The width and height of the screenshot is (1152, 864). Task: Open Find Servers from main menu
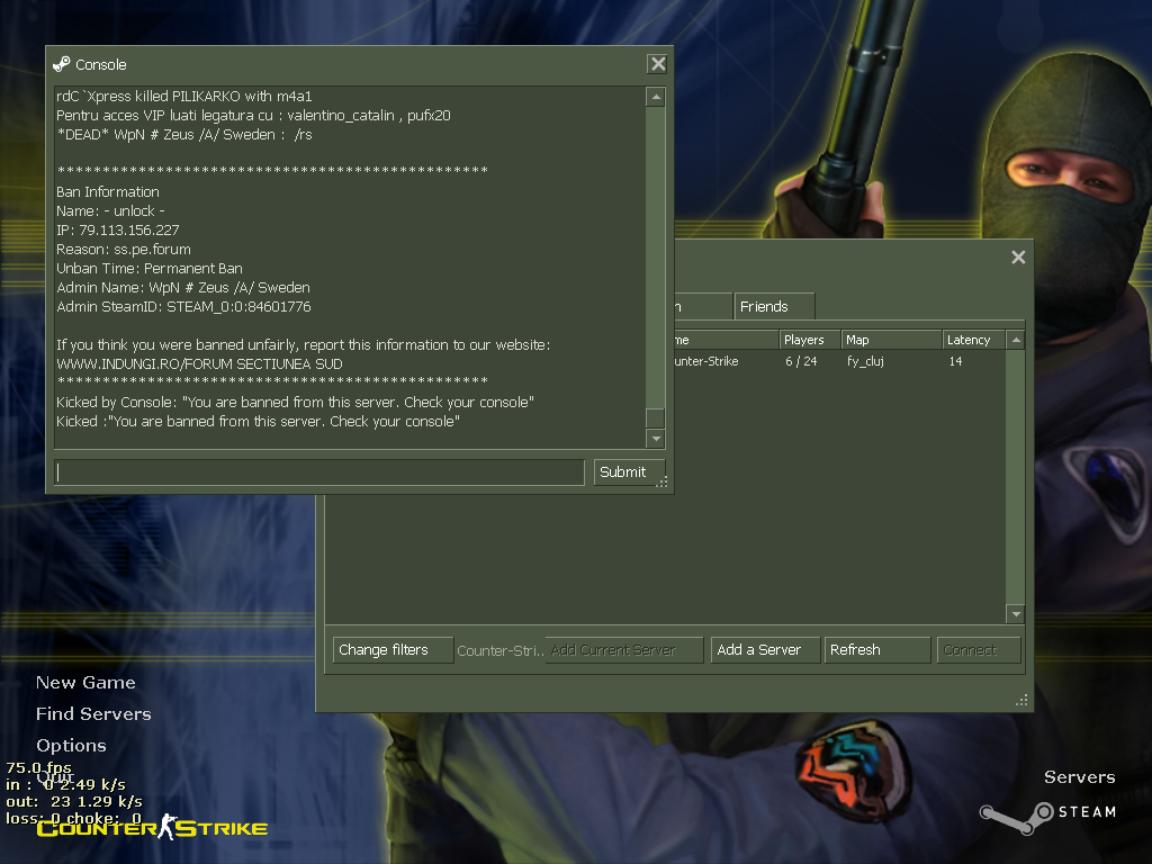click(93, 714)
